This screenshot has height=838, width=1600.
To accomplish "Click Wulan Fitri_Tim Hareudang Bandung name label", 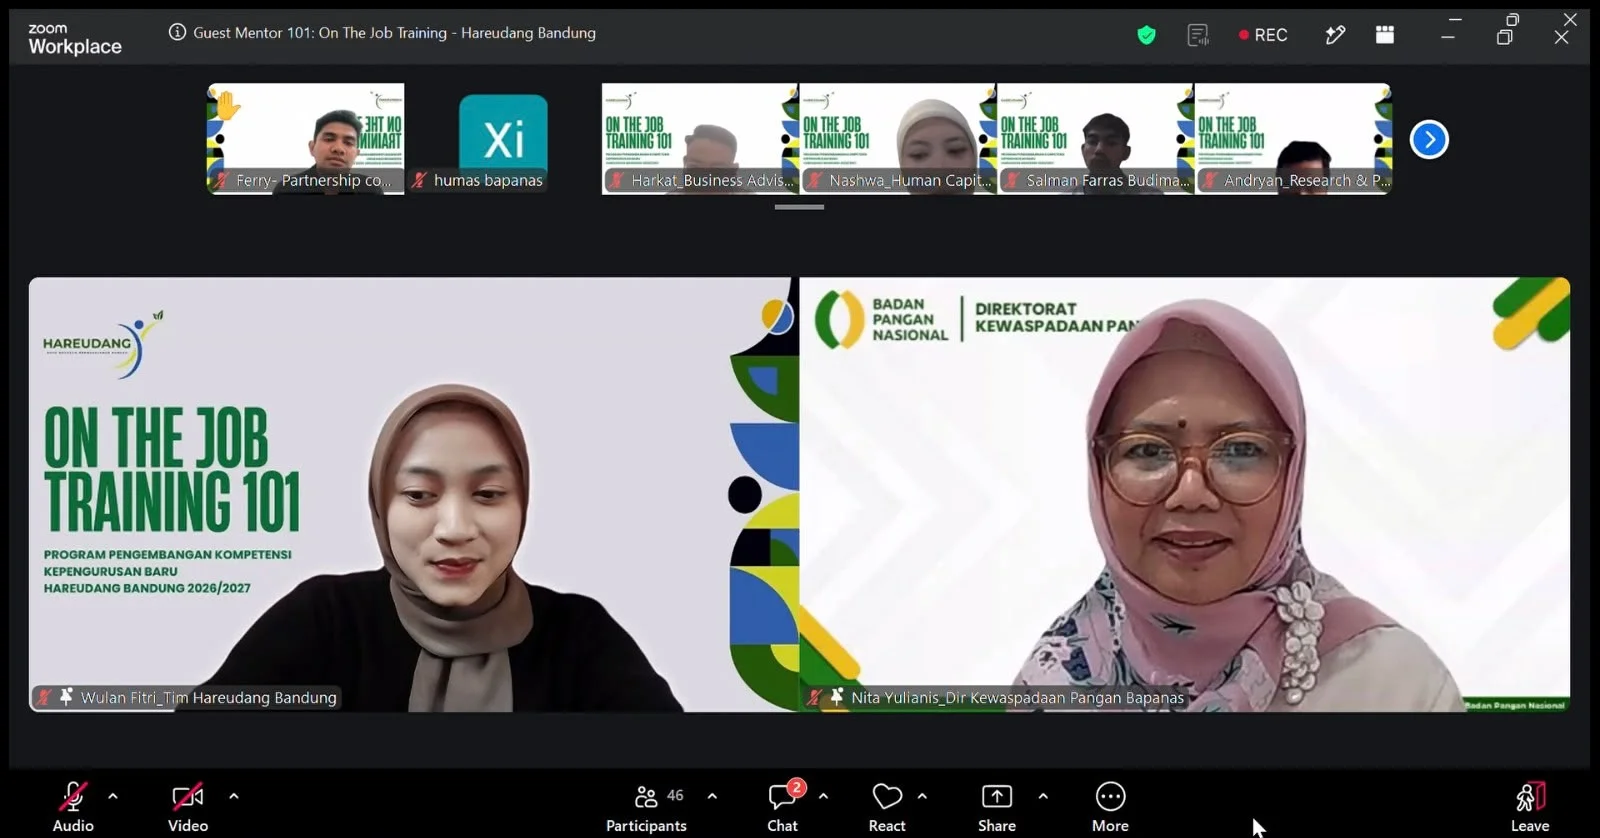I will (x=208, y=697).
